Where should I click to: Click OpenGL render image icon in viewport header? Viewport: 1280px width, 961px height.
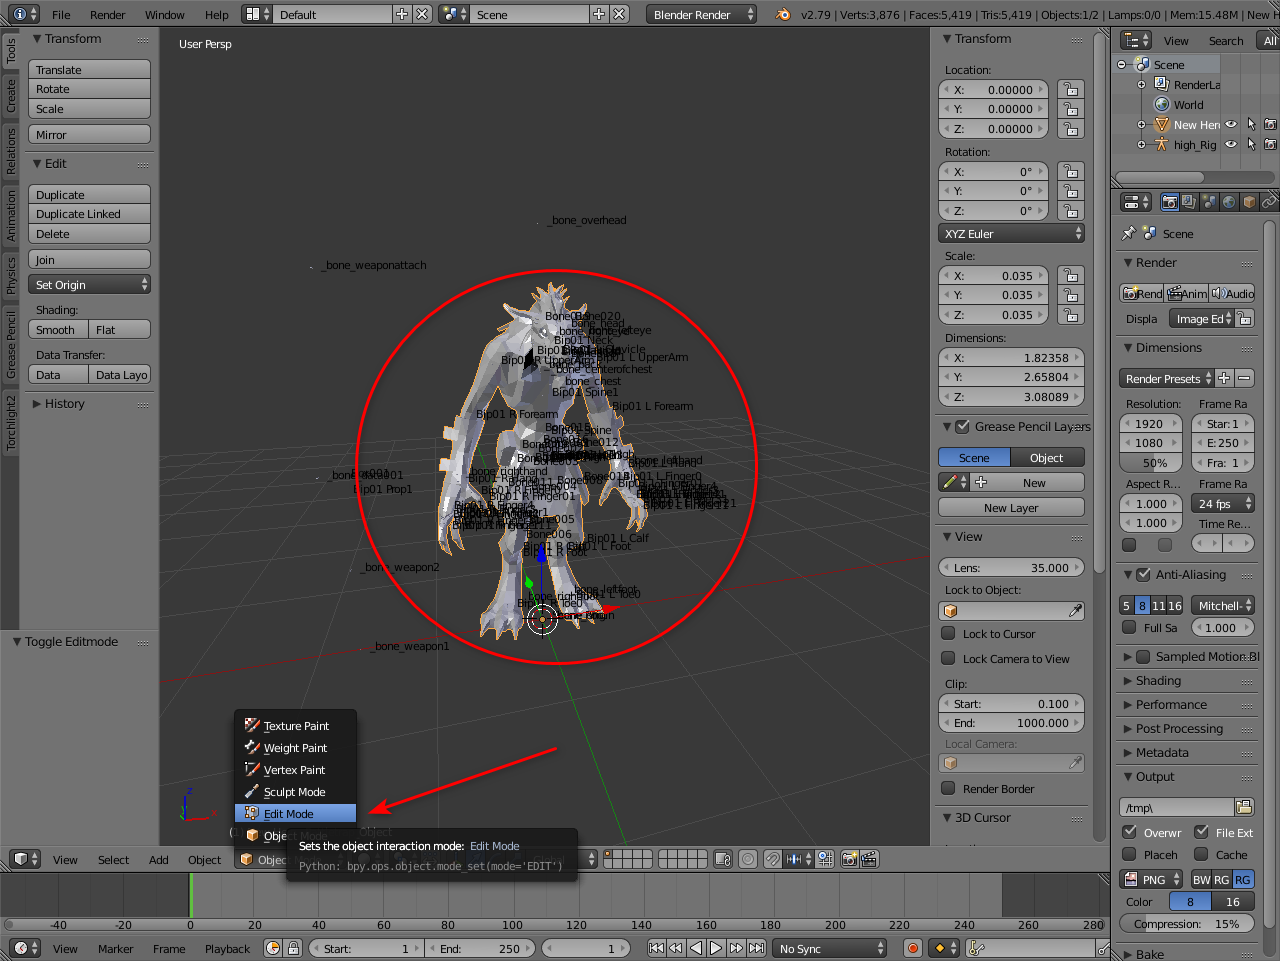point(849,859)
